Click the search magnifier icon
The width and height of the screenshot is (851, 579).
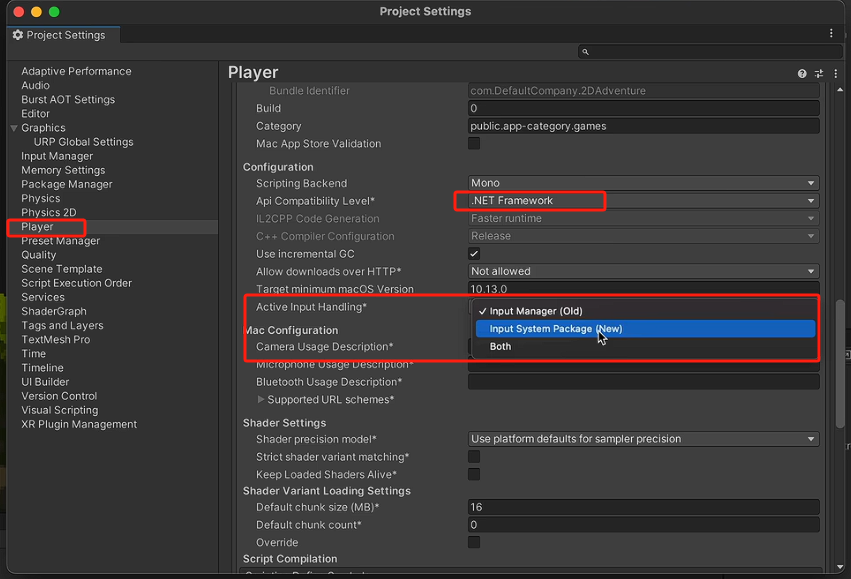(x=585, y=52)
